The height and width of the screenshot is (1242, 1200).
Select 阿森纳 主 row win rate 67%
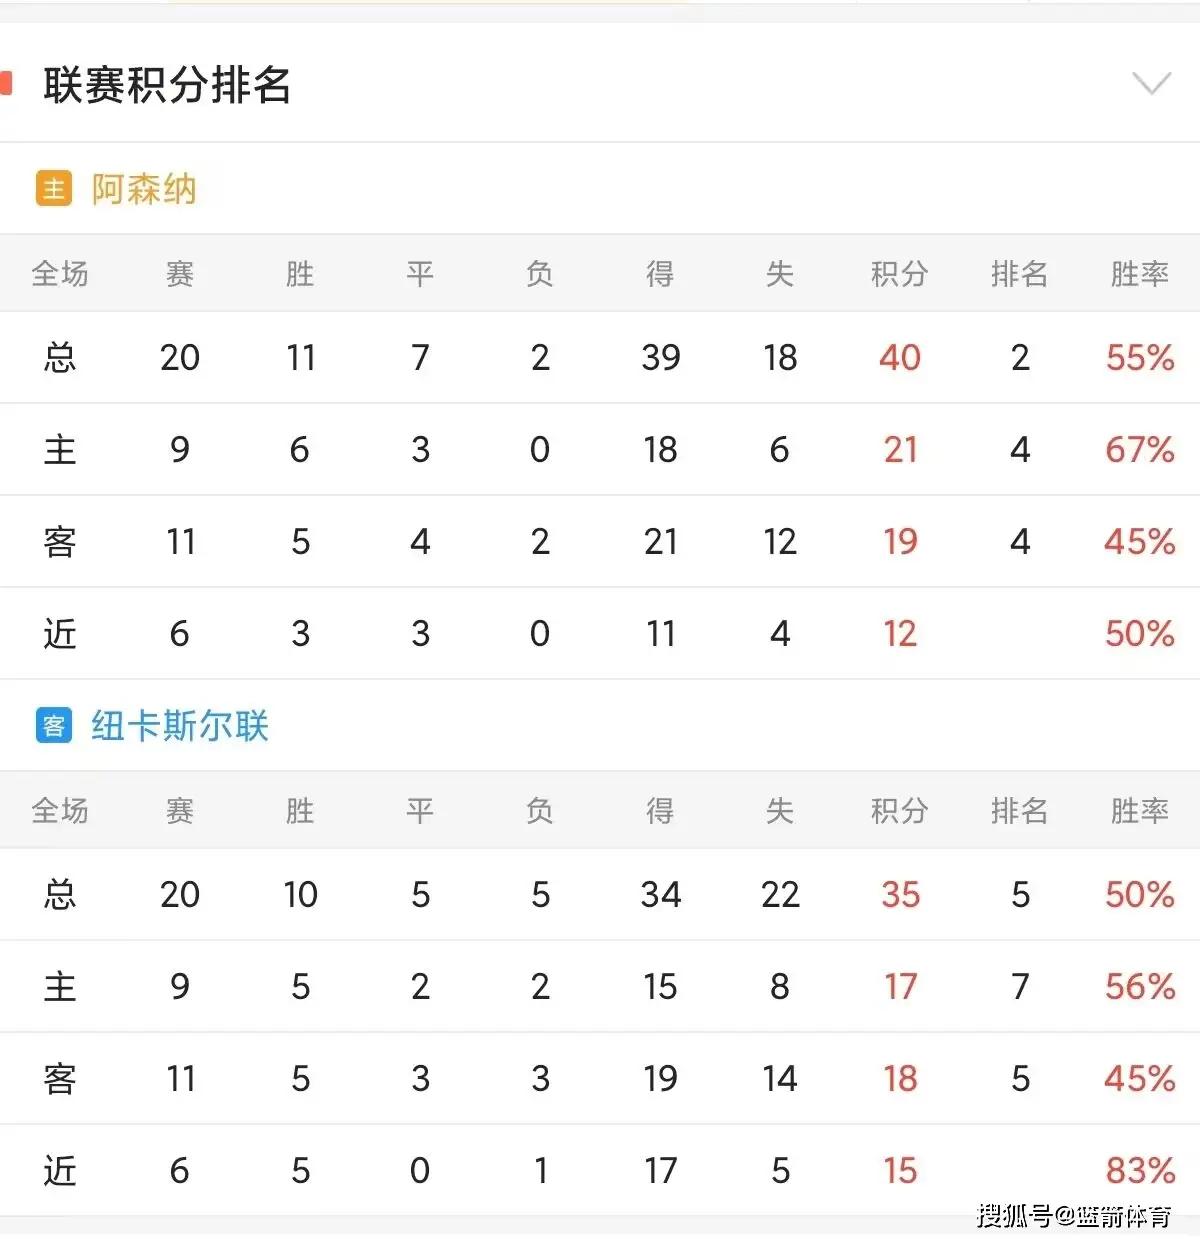1139,449
